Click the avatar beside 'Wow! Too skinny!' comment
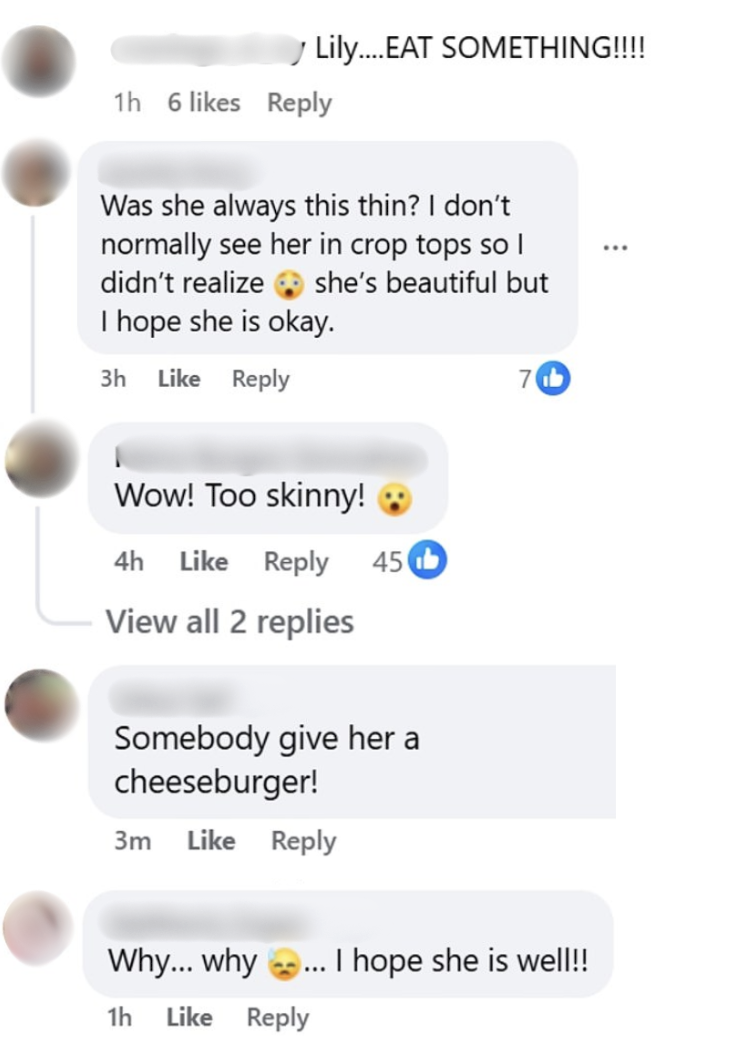 click(40, 461)
